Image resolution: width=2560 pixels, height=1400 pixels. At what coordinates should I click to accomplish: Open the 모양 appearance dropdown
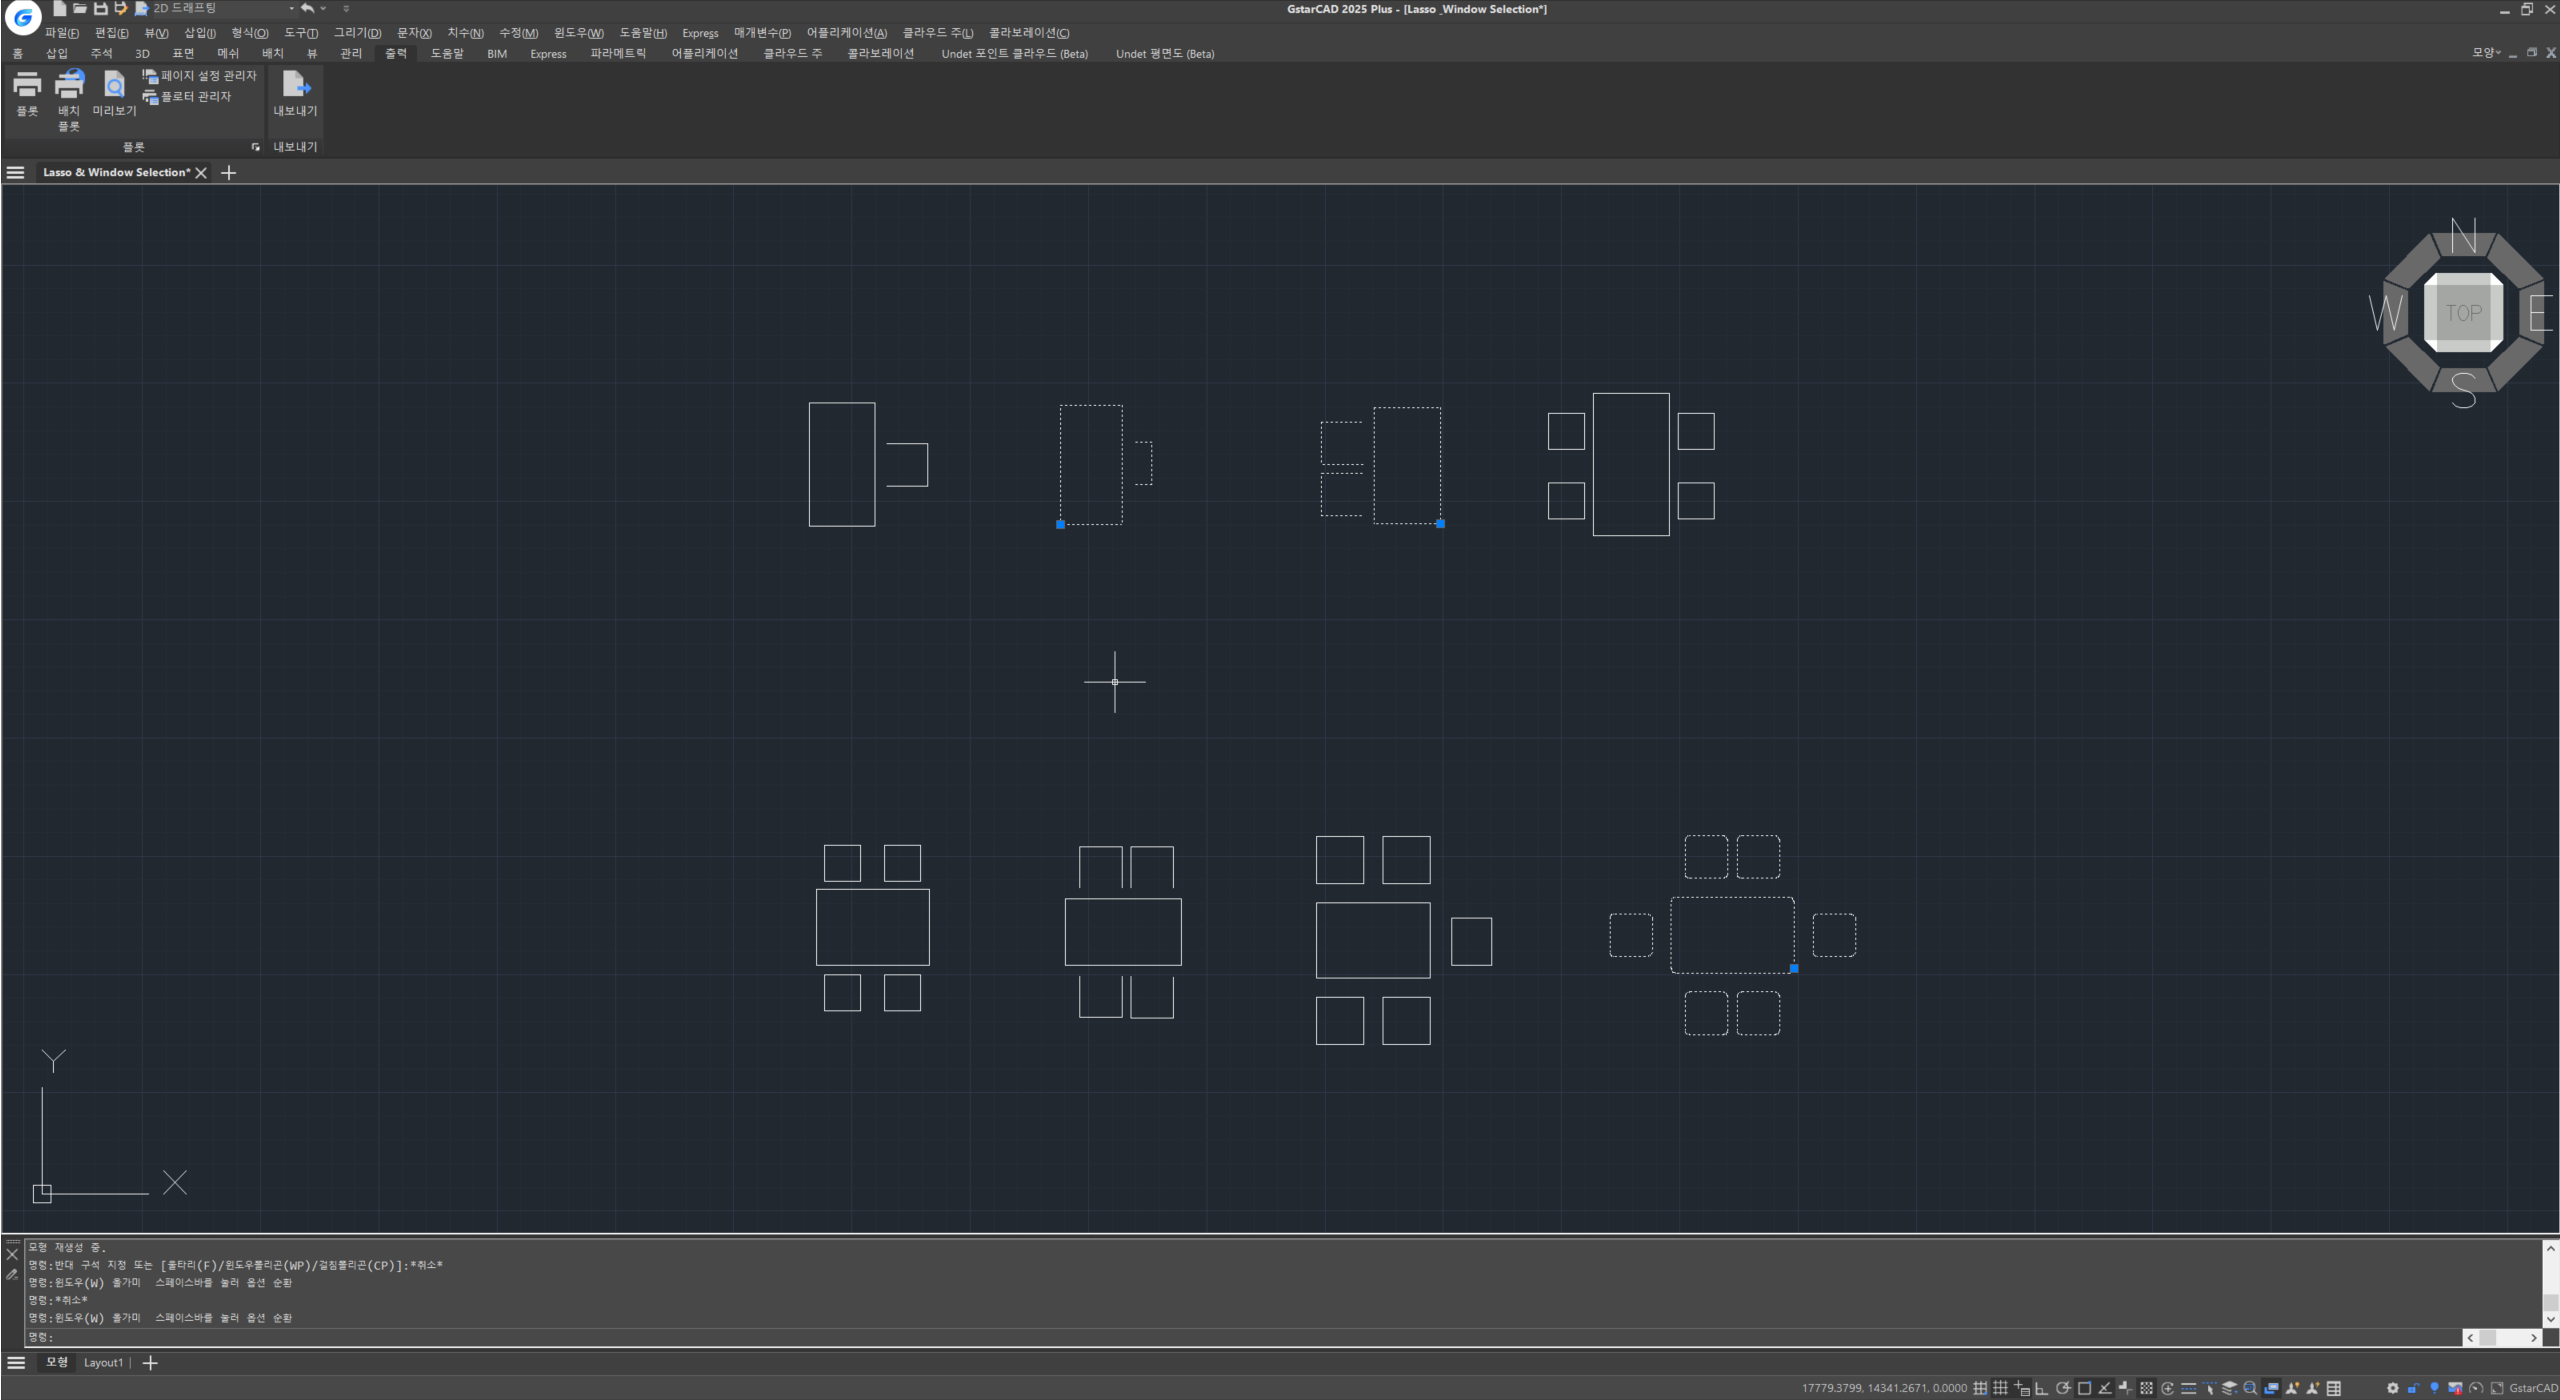click(2486, 53)
